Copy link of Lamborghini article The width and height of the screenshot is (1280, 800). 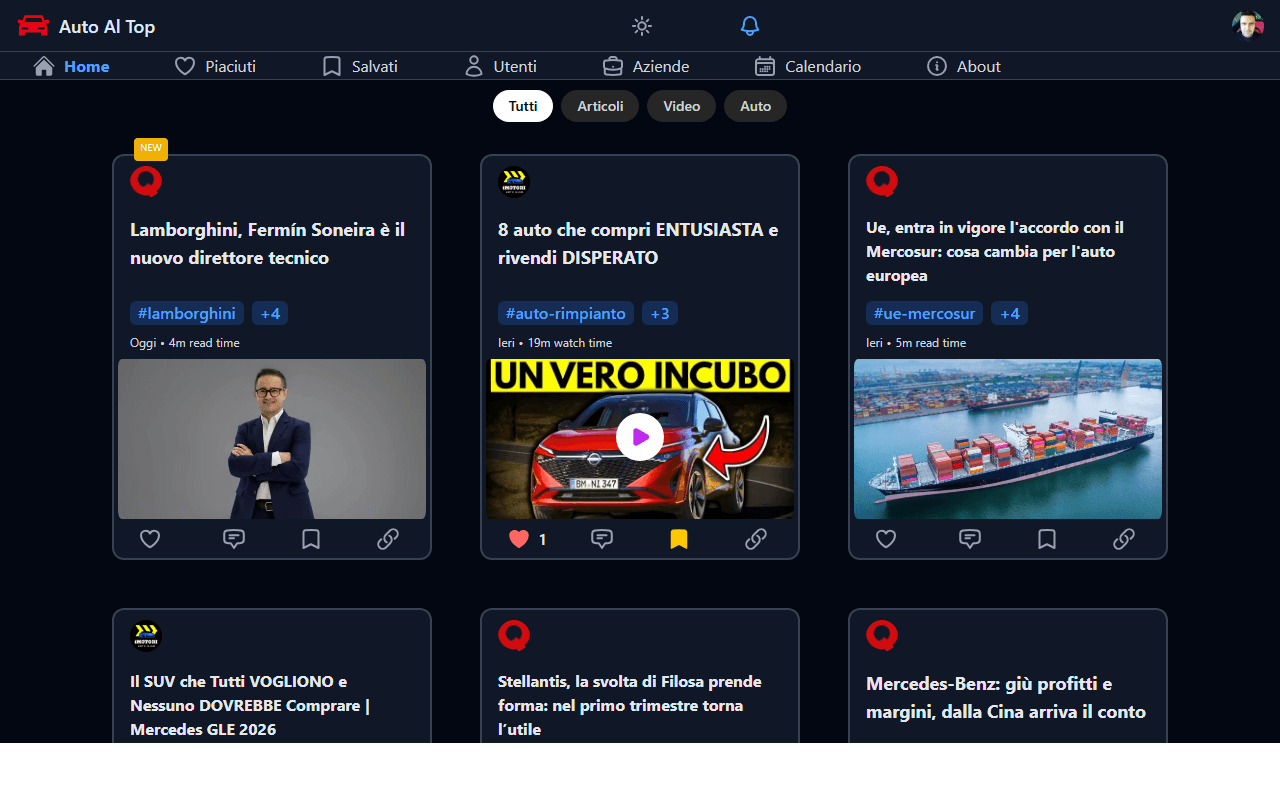388,539
